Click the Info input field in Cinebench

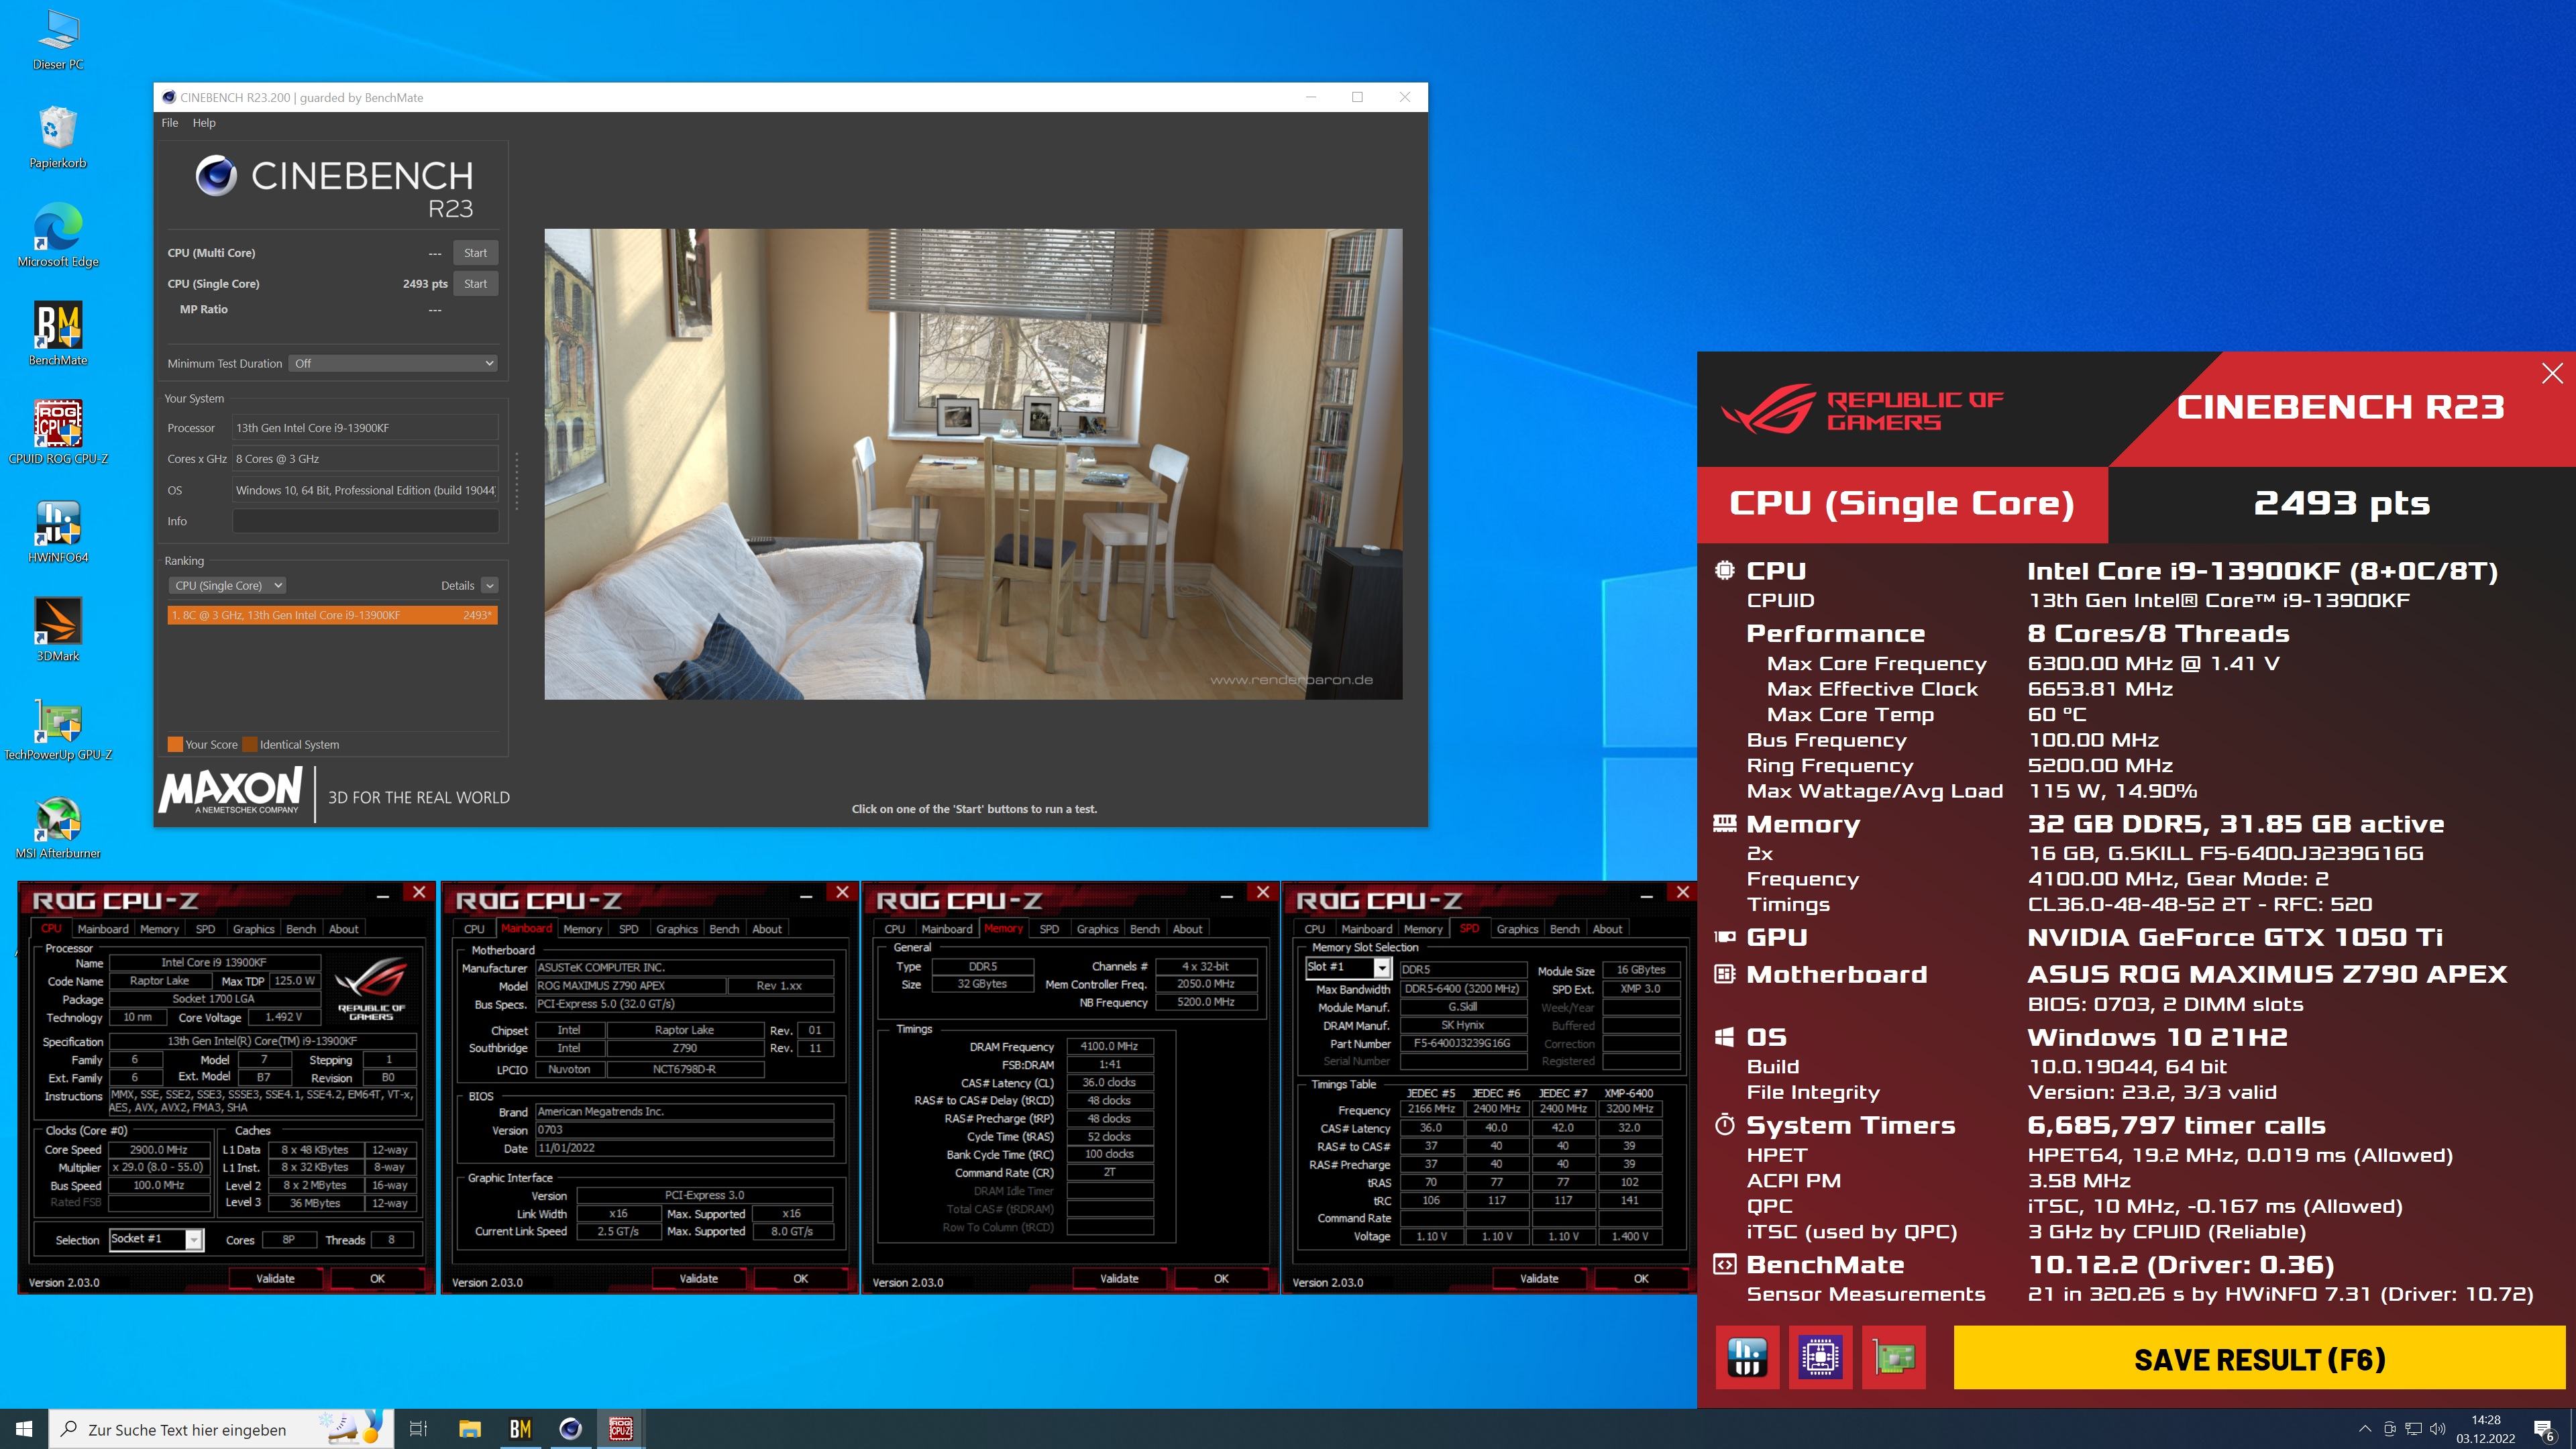coord(365,521)
